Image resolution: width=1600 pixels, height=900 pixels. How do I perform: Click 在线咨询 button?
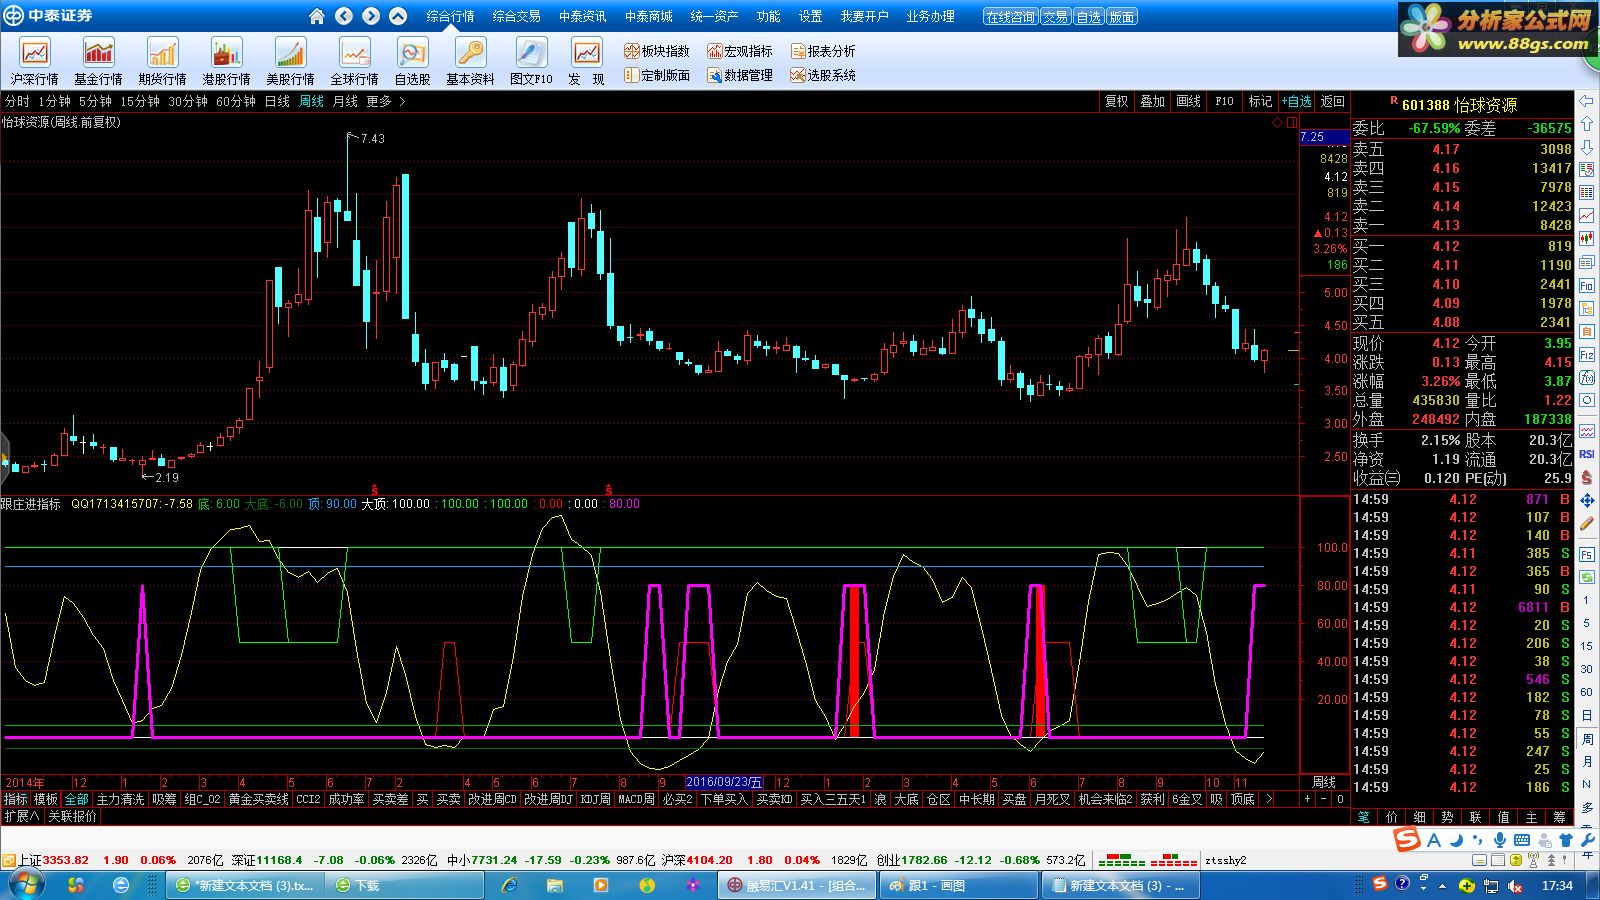click(1010, 17)
